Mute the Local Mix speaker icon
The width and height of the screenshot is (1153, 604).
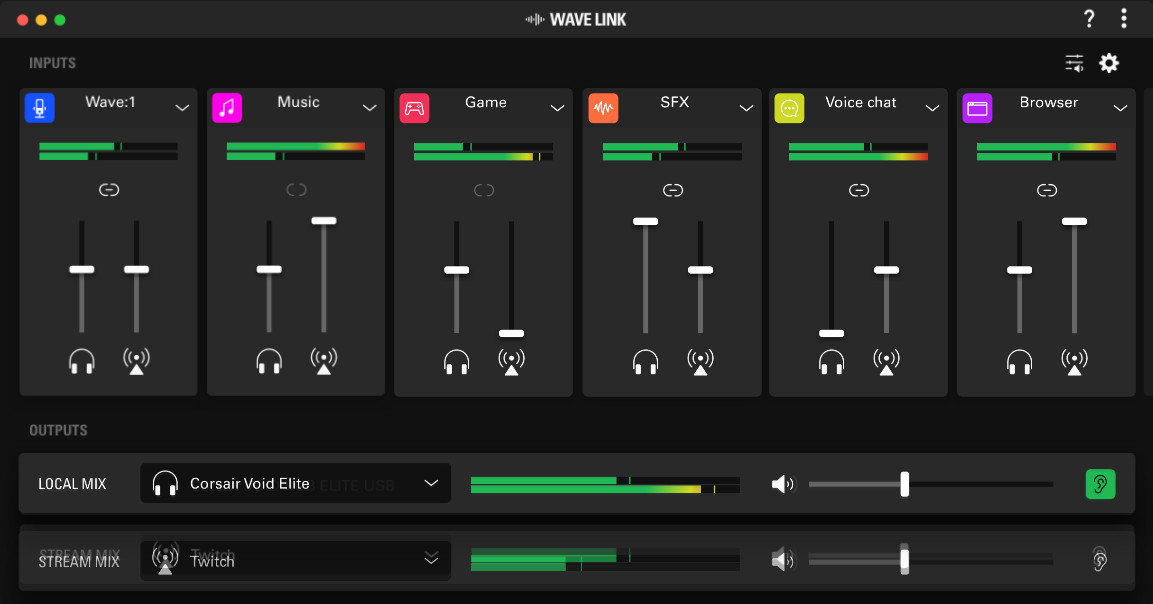tap(782, 484)
